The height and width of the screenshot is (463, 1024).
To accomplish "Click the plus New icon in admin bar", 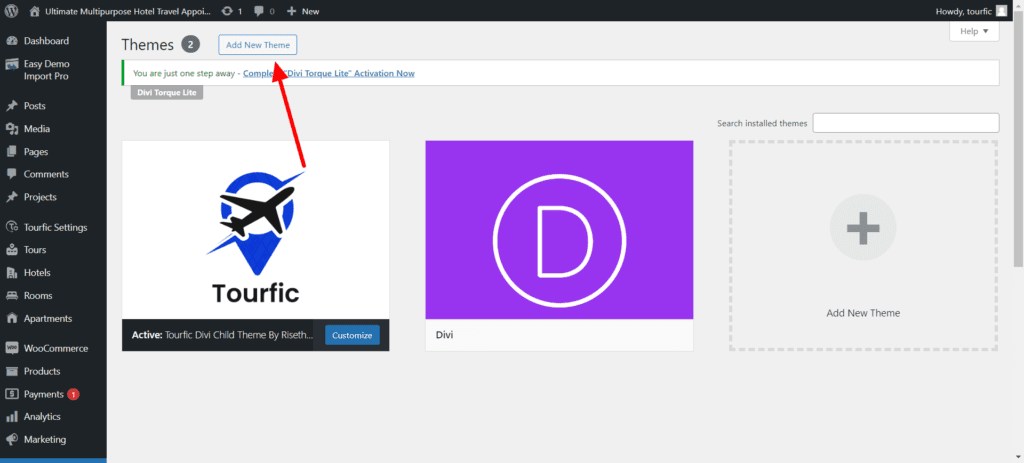I will click(x=291, y=11).
